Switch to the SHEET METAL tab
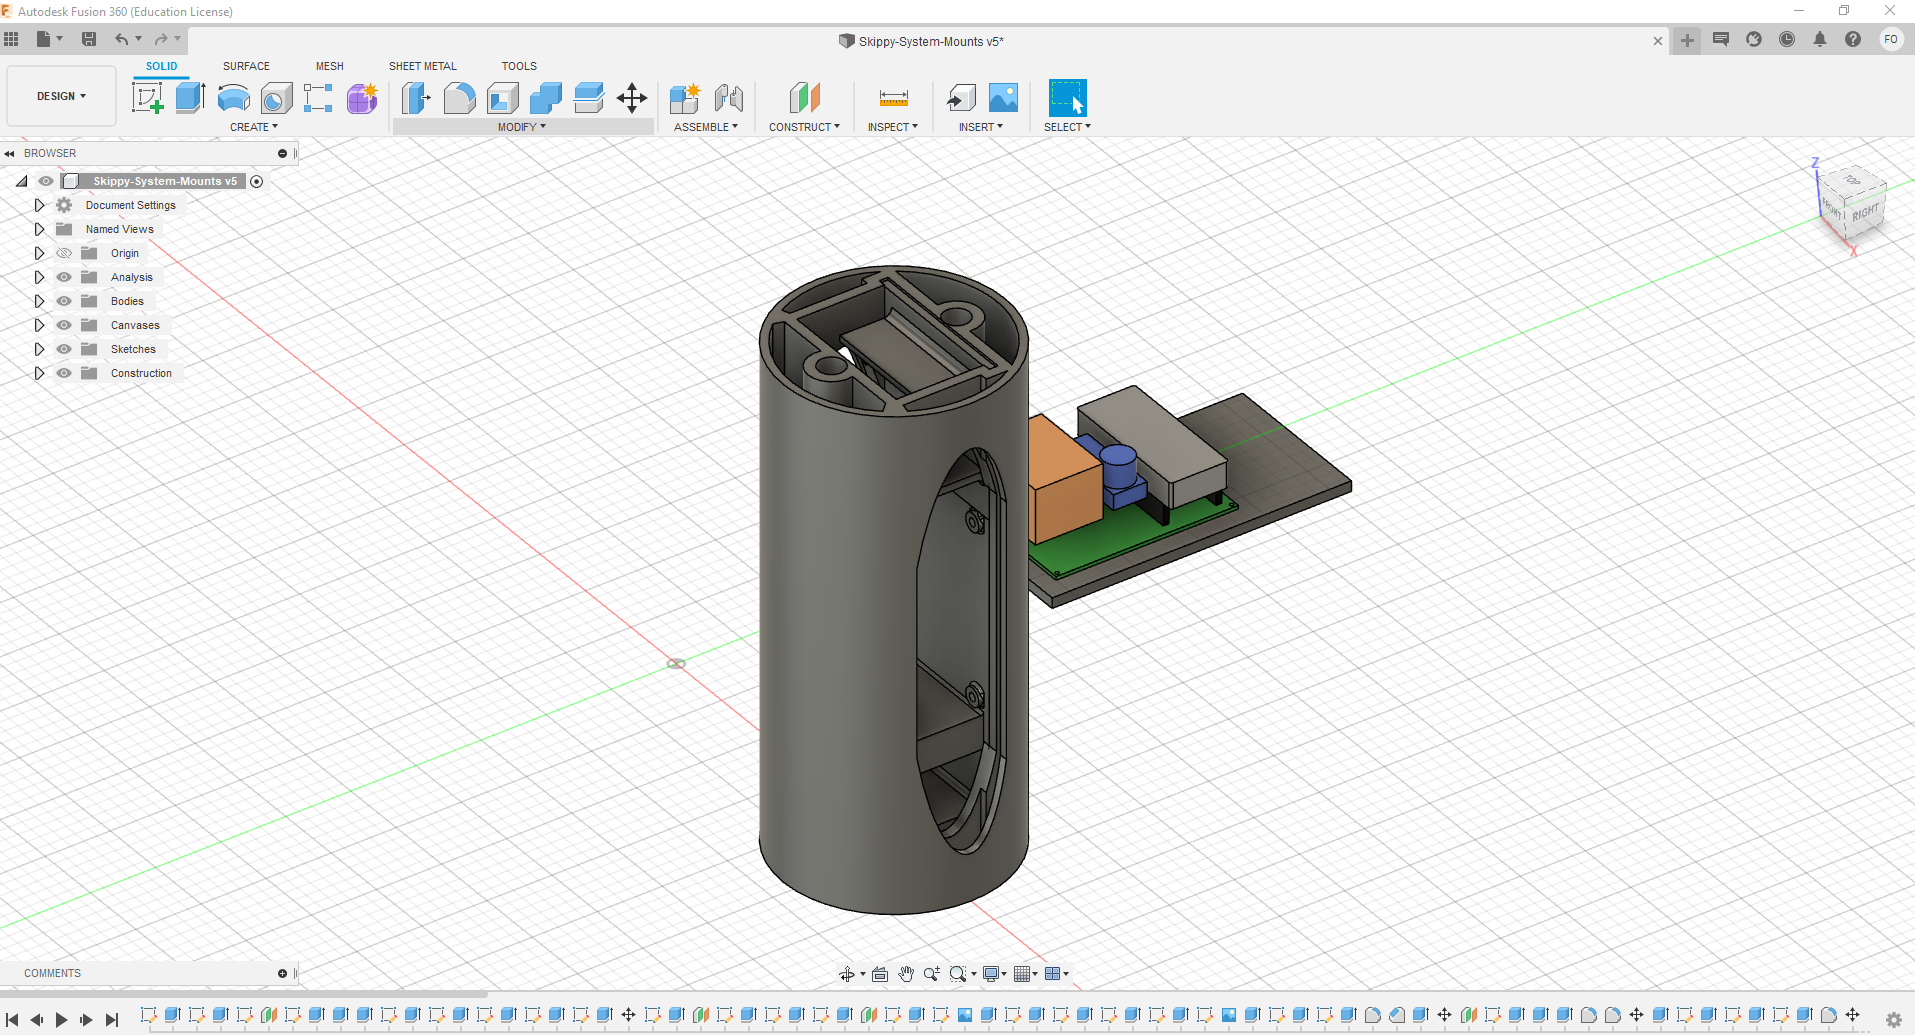 pos(423,66)
